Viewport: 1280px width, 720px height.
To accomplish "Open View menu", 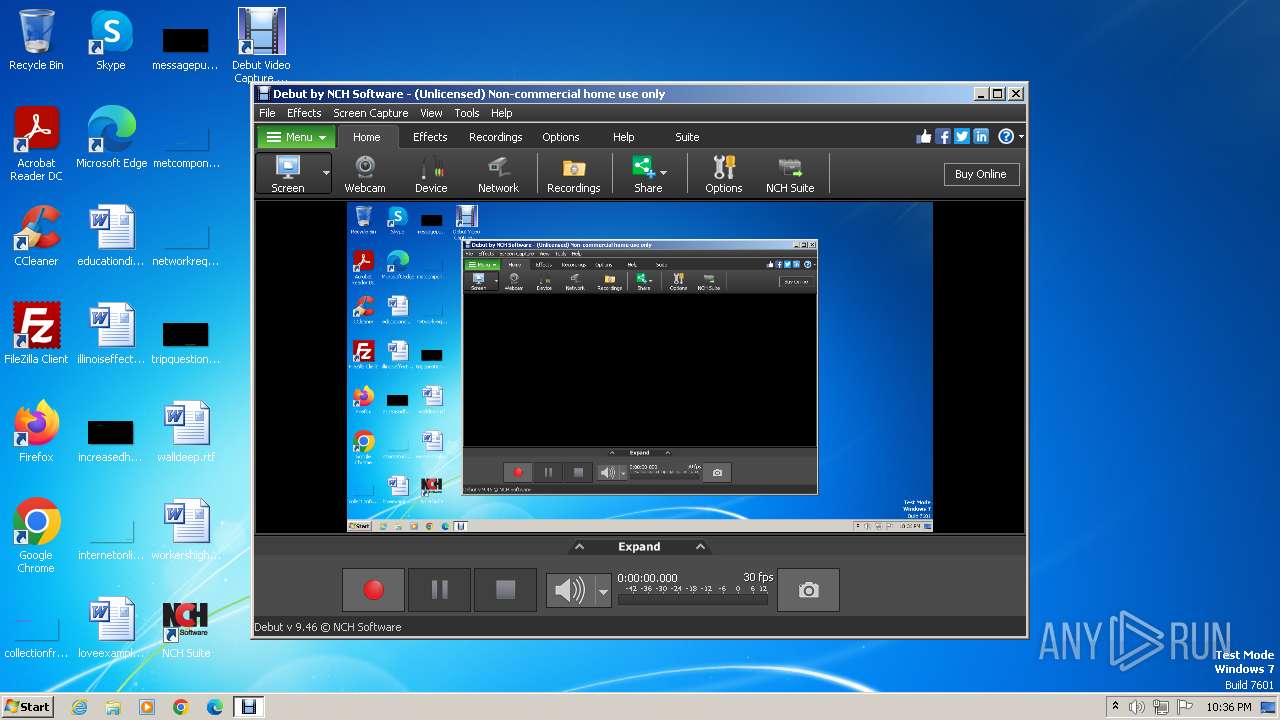I will pos(431,113).
